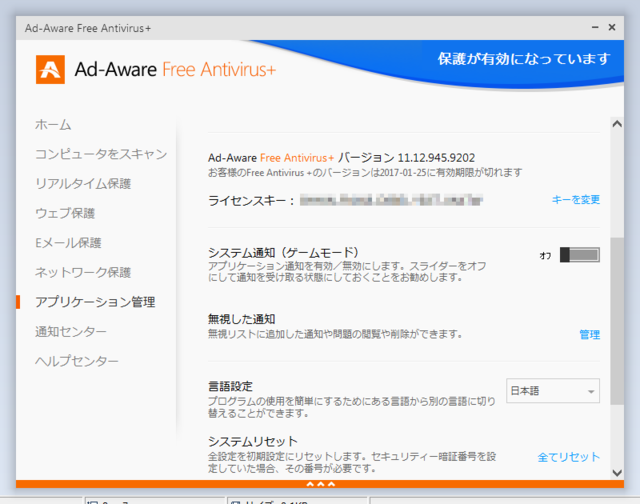Viewport: 640px width, 504px height.
Task: Click the 無視した通知 heading
Action: [x=241, y=319]
